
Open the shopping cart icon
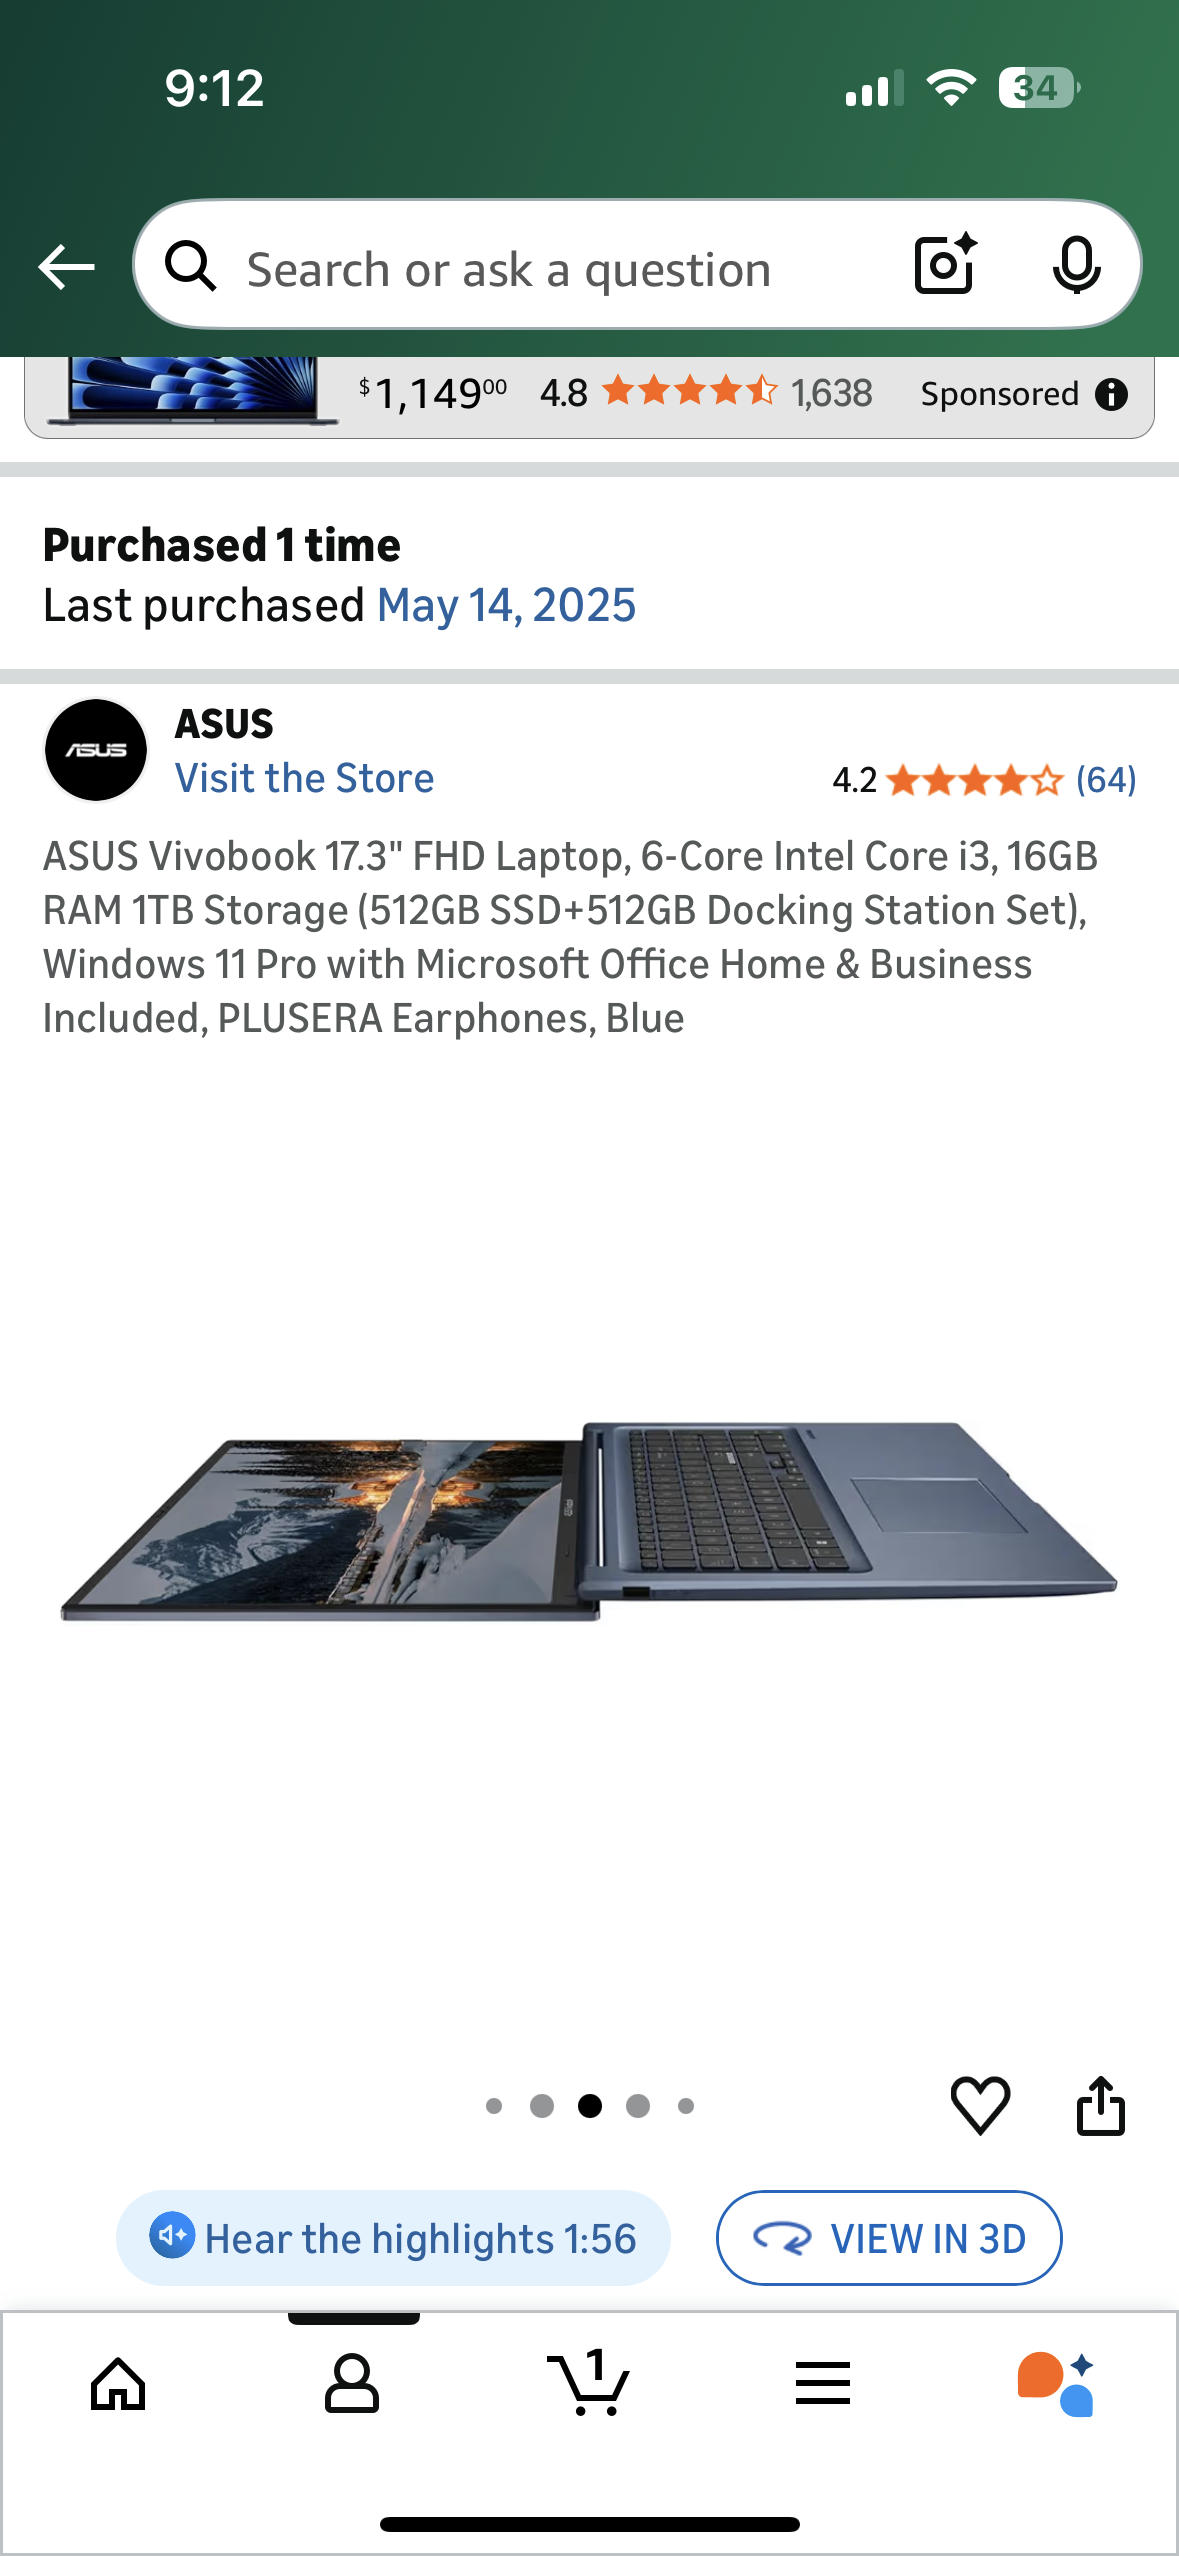(590, 2383)
